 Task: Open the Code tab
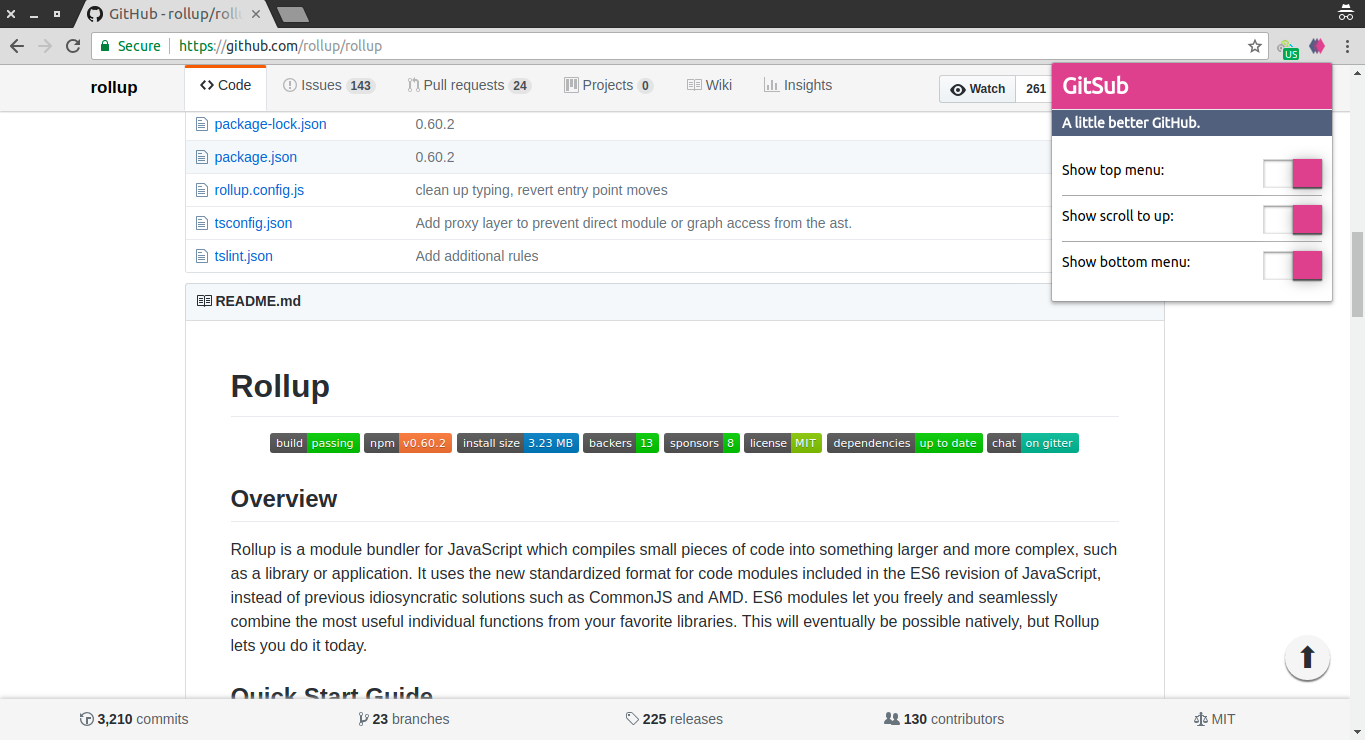tap(226, 86)
